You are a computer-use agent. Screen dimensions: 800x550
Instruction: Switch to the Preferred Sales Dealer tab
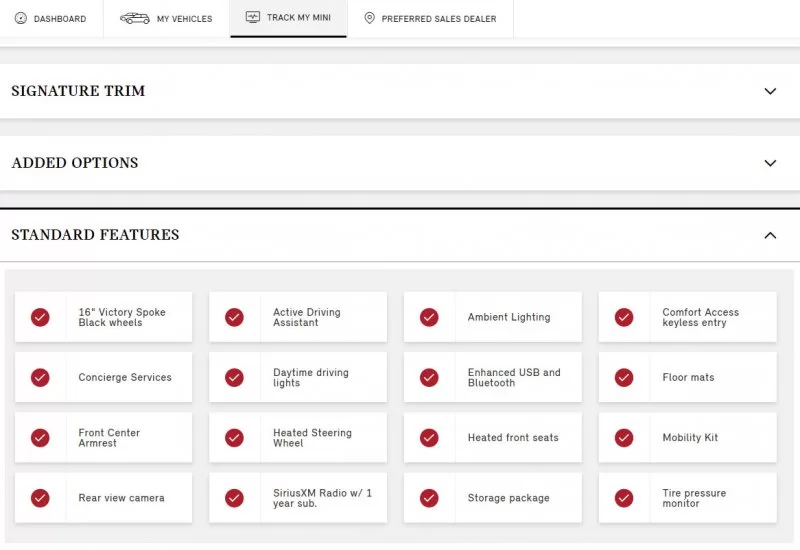point(430,19)
